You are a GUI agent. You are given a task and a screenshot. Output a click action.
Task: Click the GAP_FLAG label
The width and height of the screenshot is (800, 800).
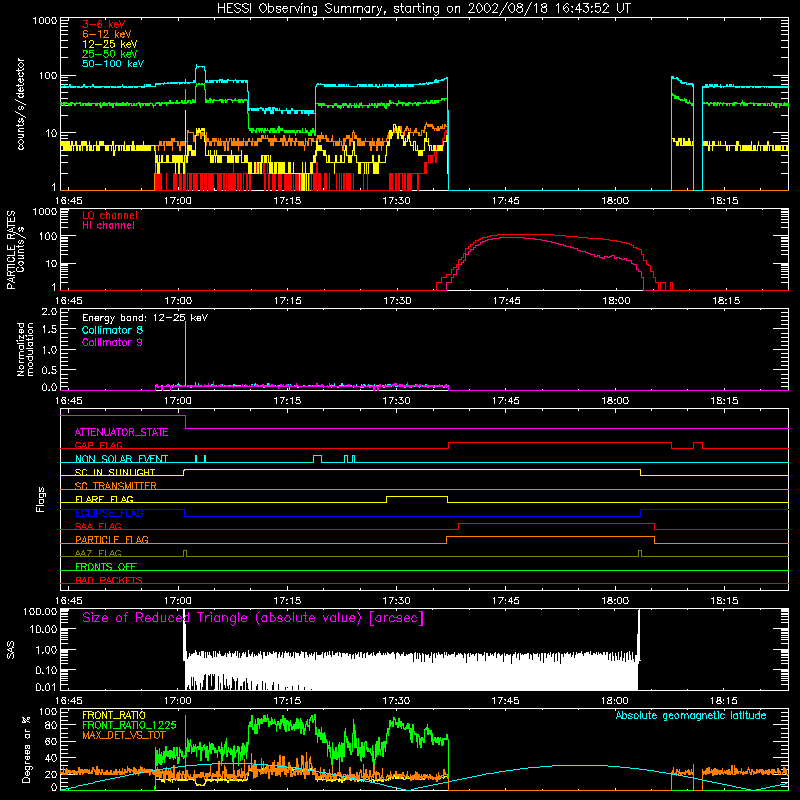98,445
